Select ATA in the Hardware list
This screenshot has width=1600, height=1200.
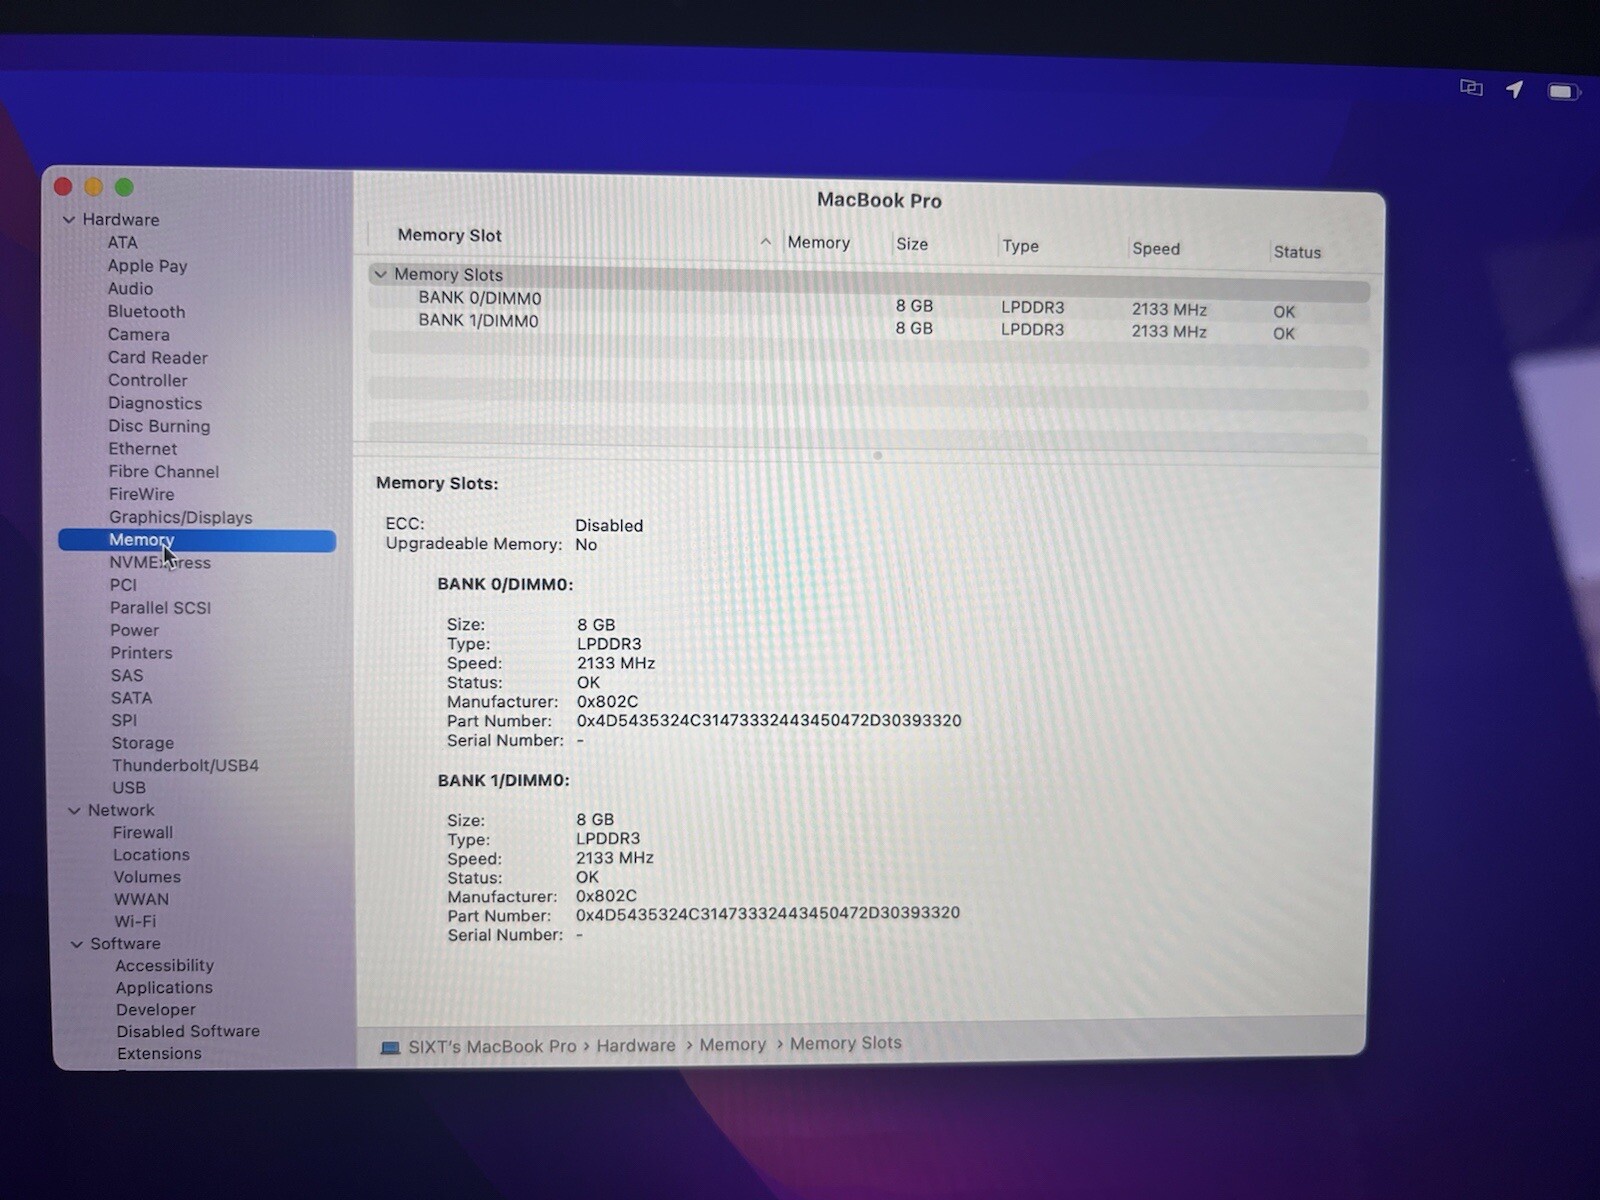click(x=123, y=243)
